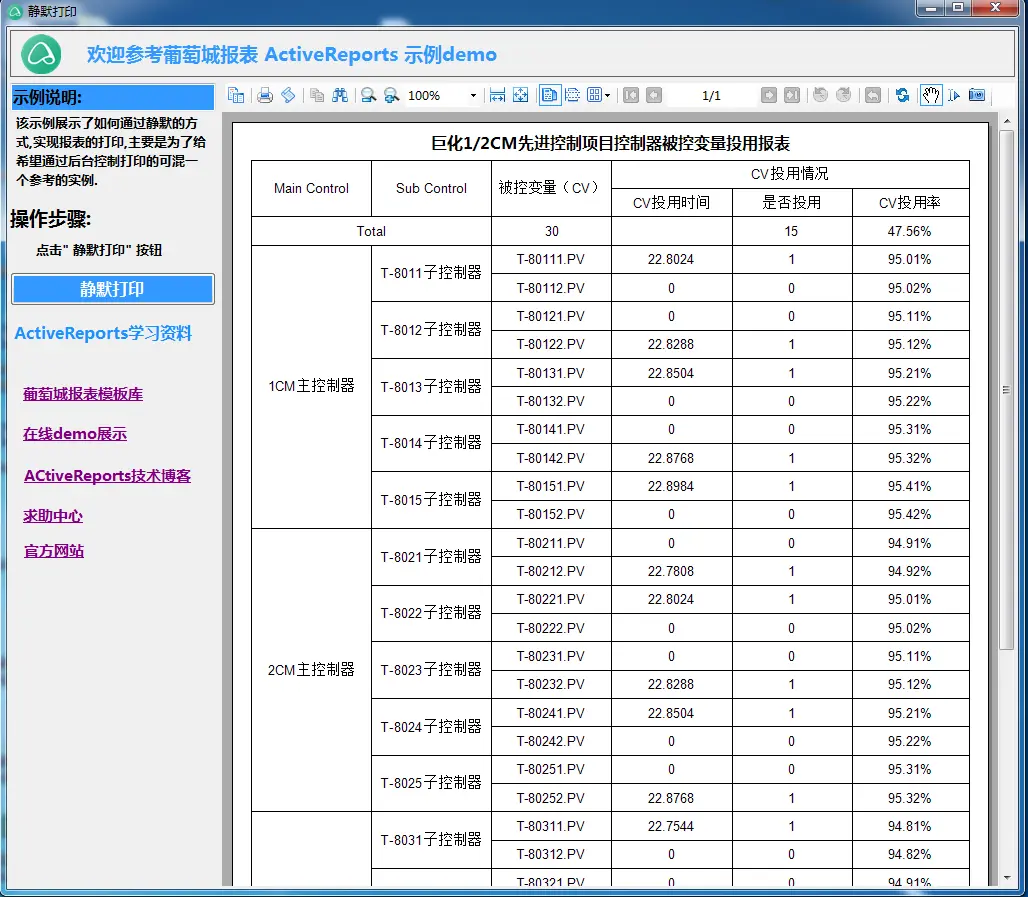Open the 葡萄城报表模板库 link
The height and width of the screenshot is (897, 1028).
pos(83,394)
